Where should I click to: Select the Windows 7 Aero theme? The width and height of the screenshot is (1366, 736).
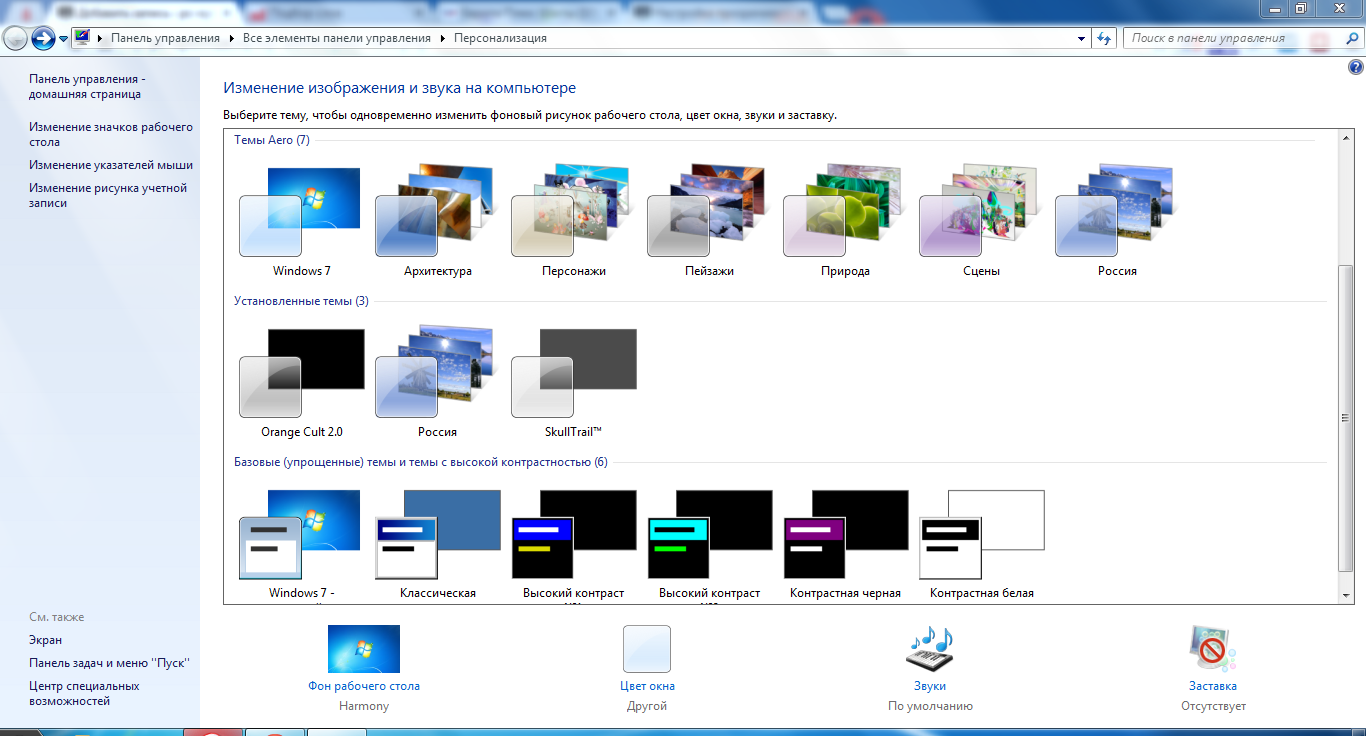301,222
